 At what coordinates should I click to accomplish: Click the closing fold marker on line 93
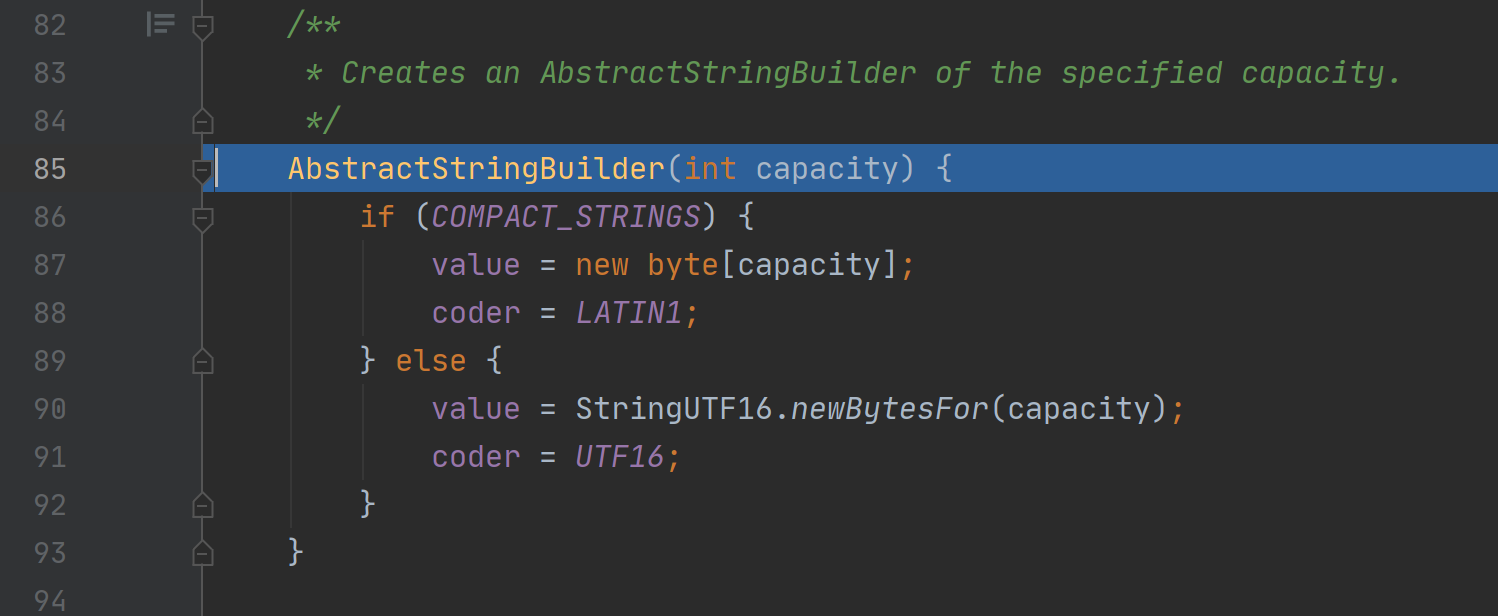pyautogui.click(x=203, y=552)
